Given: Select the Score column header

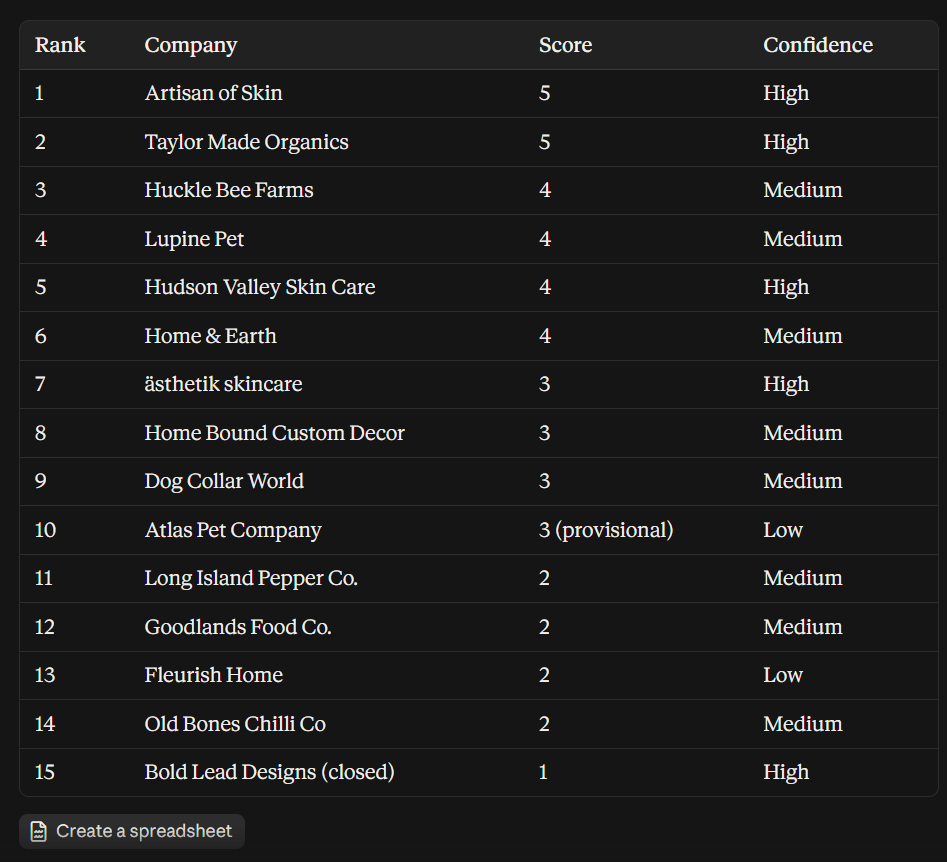Looking at the screenshot, I should click(565, 45).
